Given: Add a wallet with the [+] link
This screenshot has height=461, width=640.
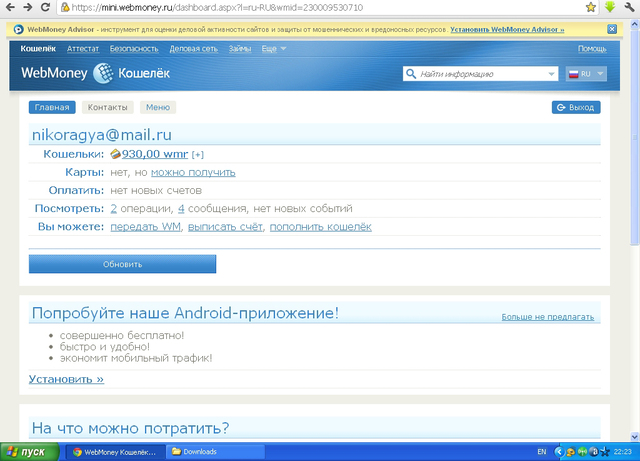Looking at the screenshot, I should tap(198, 155).
